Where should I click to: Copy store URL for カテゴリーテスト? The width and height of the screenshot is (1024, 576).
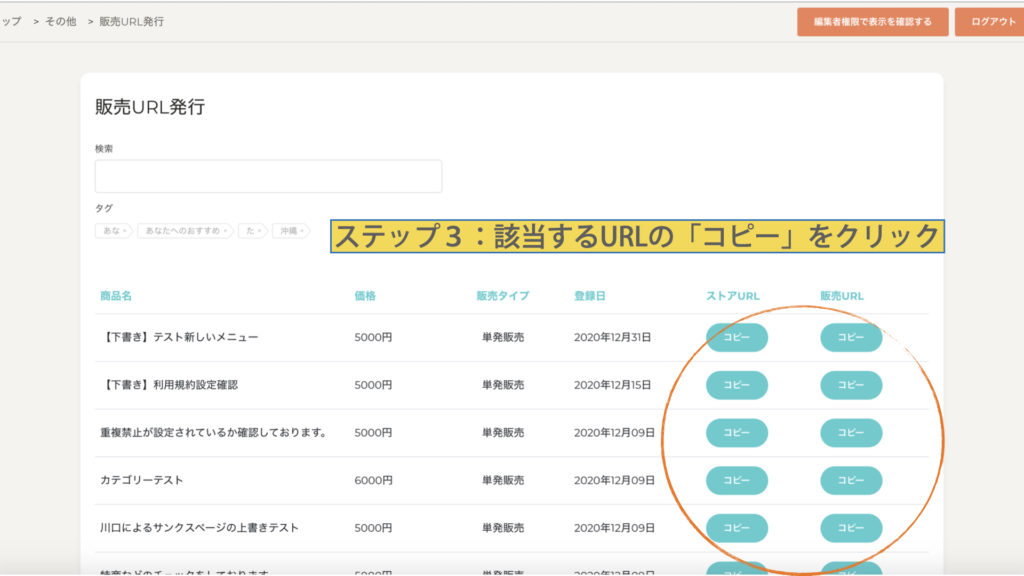pyautogui.click(x=736, y=480)
